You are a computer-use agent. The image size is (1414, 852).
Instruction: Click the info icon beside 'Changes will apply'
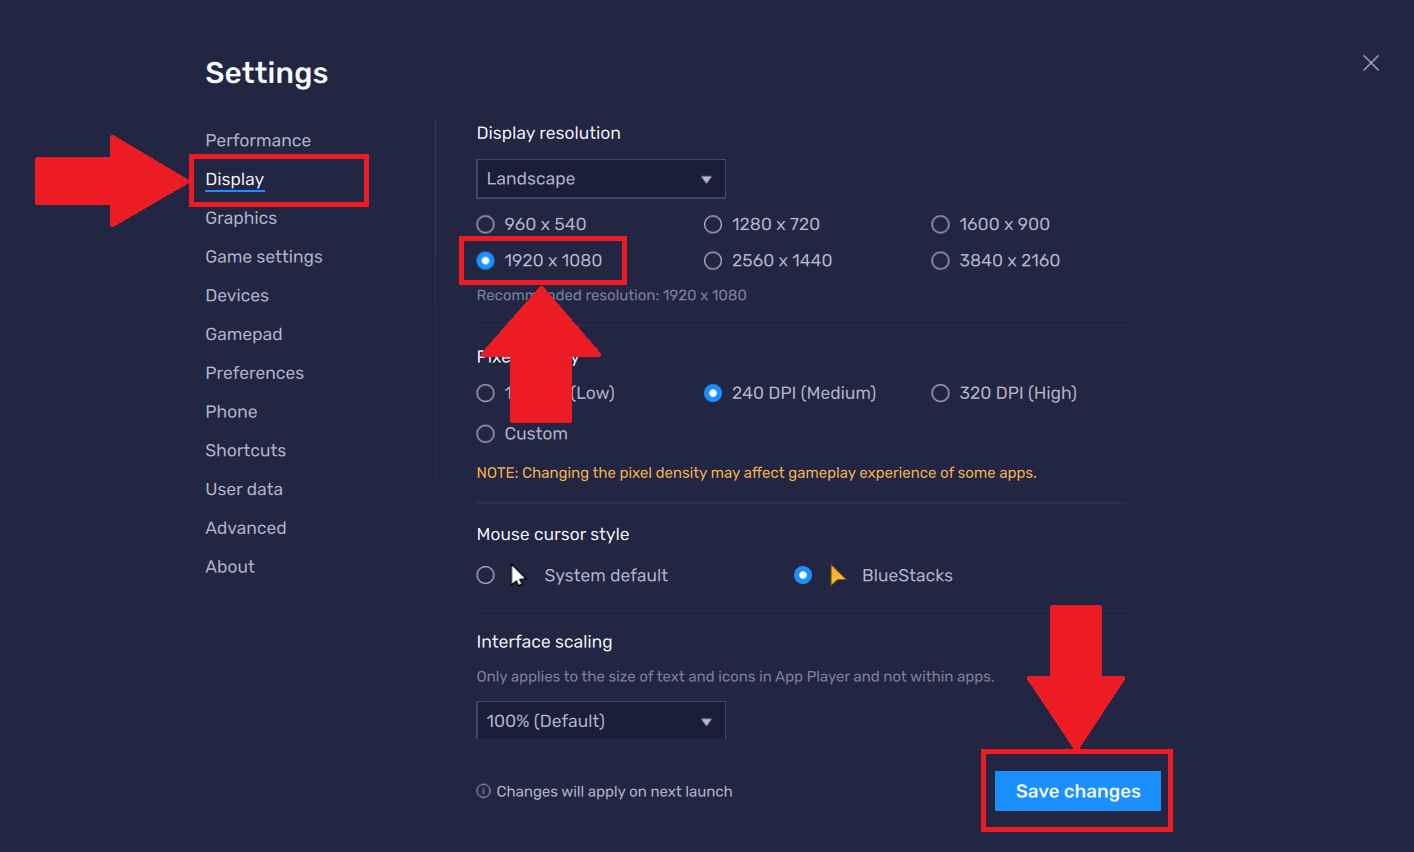[x=484, y=791]
